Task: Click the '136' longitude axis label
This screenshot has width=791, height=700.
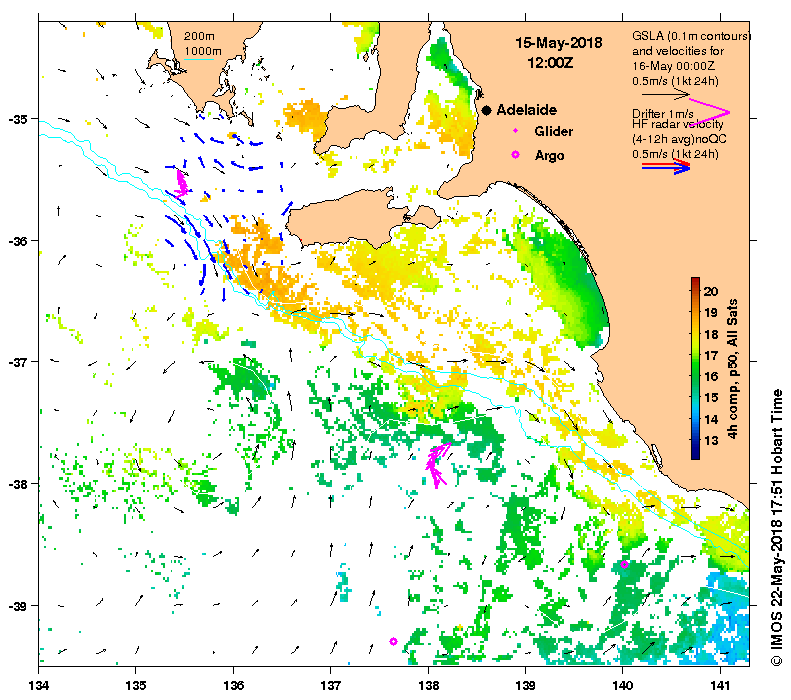Action: click(x=234, y=685)
